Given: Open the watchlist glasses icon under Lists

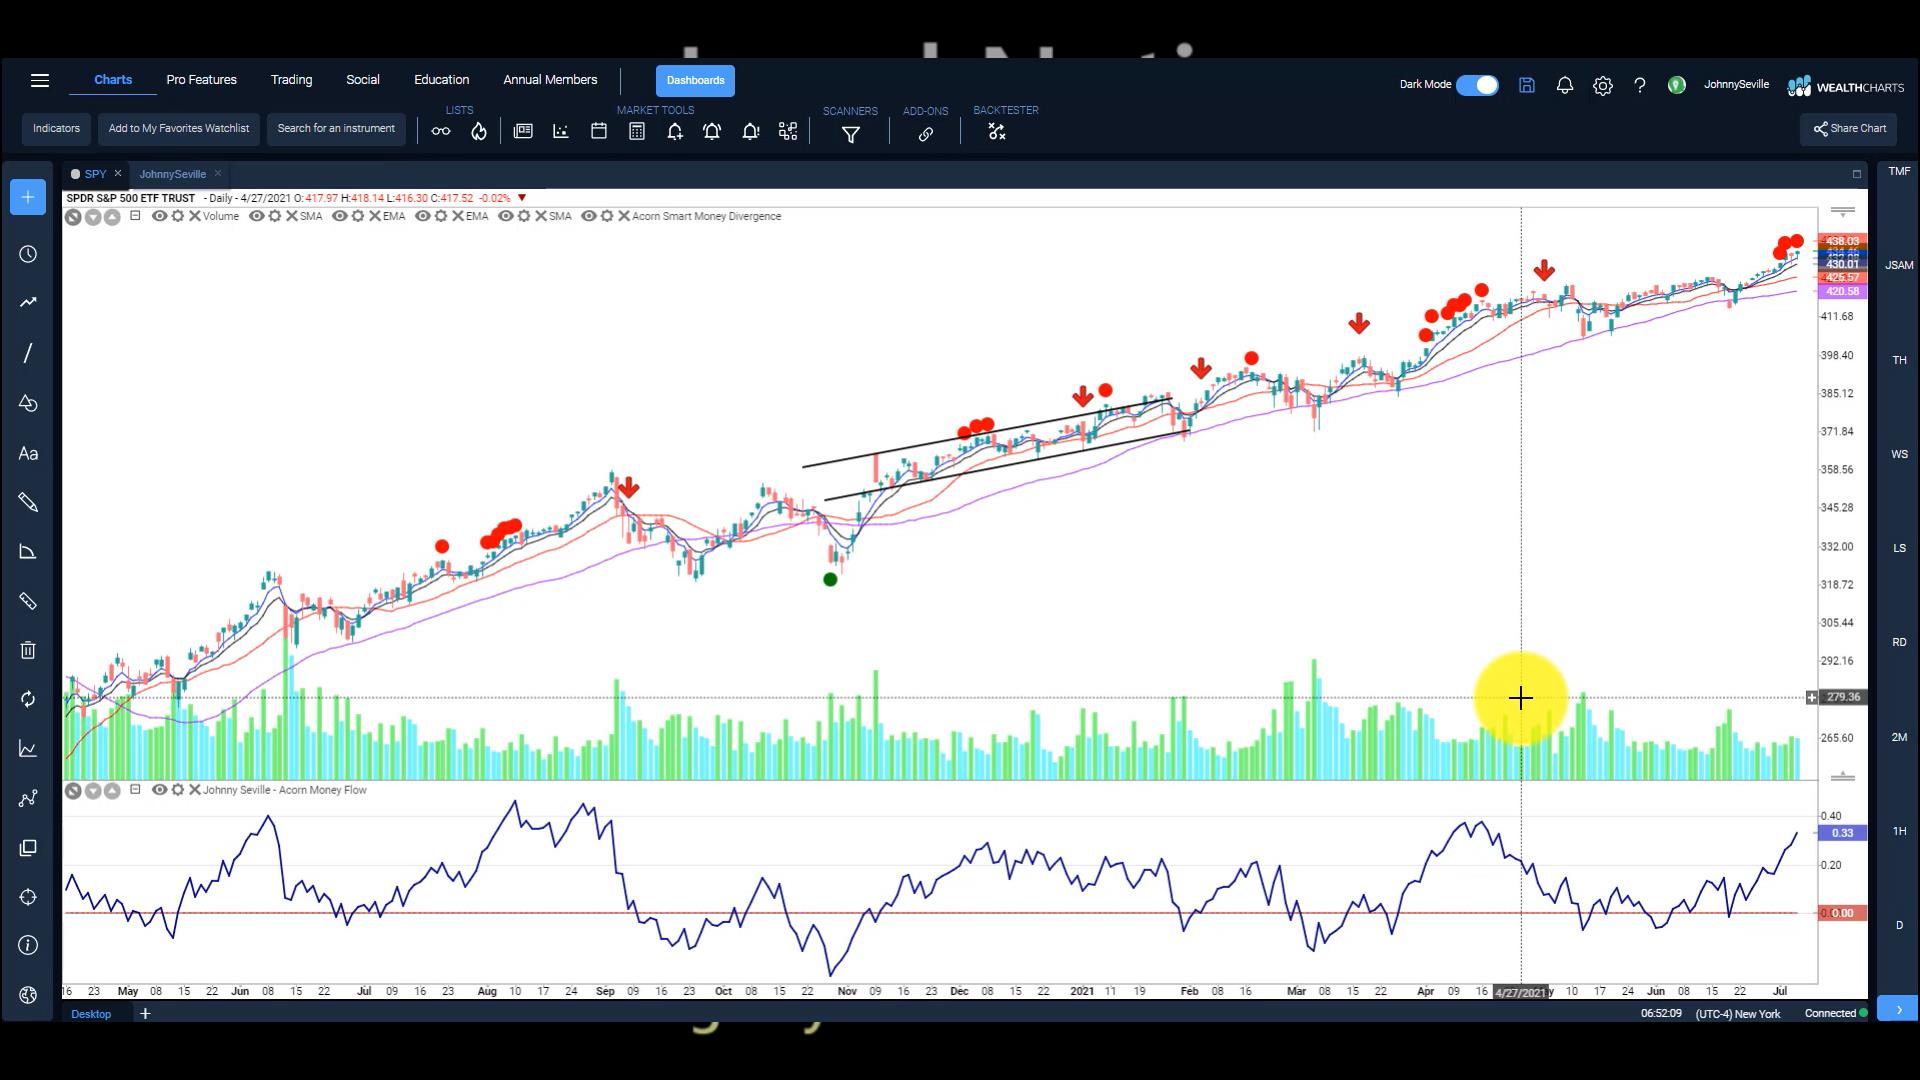Looking at the screenshot, I should coord(441,132).
